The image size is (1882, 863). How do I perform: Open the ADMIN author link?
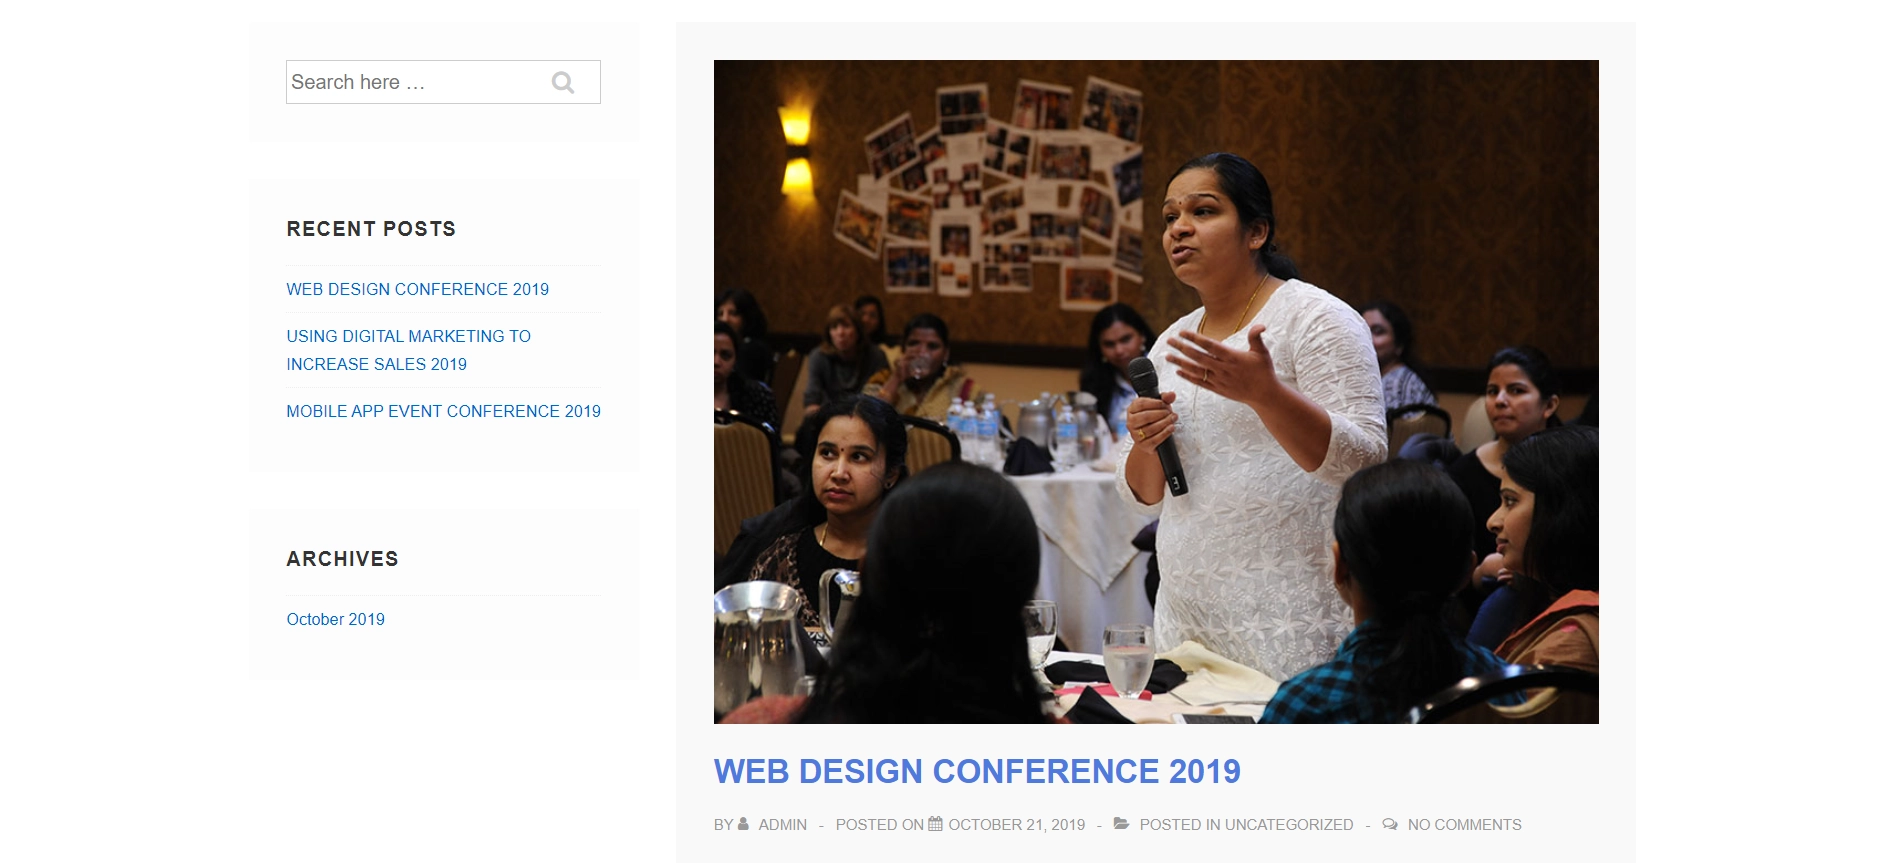click(783, 825)
